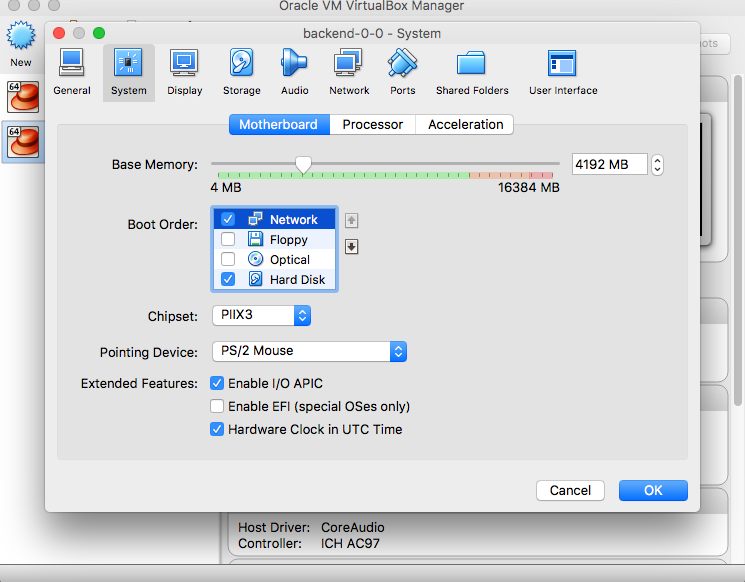Uncheck Network in boot order
The width and height of the screenshot is (745, 582).
(x=228, y=219)
